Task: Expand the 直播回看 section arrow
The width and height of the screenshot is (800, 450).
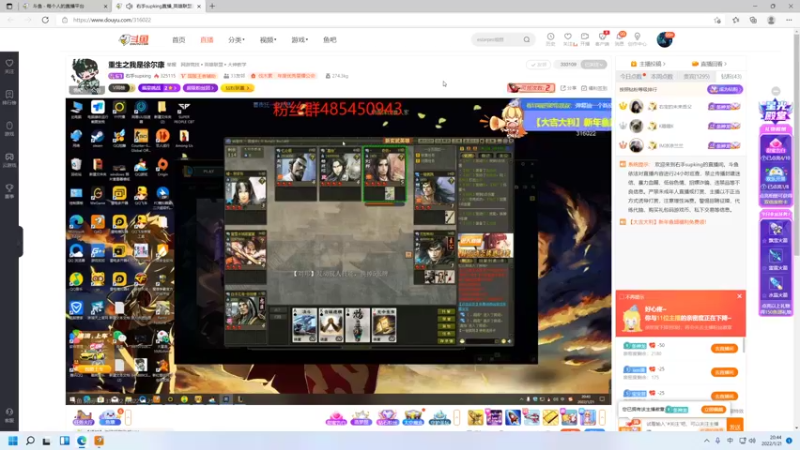Action: tap(725, 64)
